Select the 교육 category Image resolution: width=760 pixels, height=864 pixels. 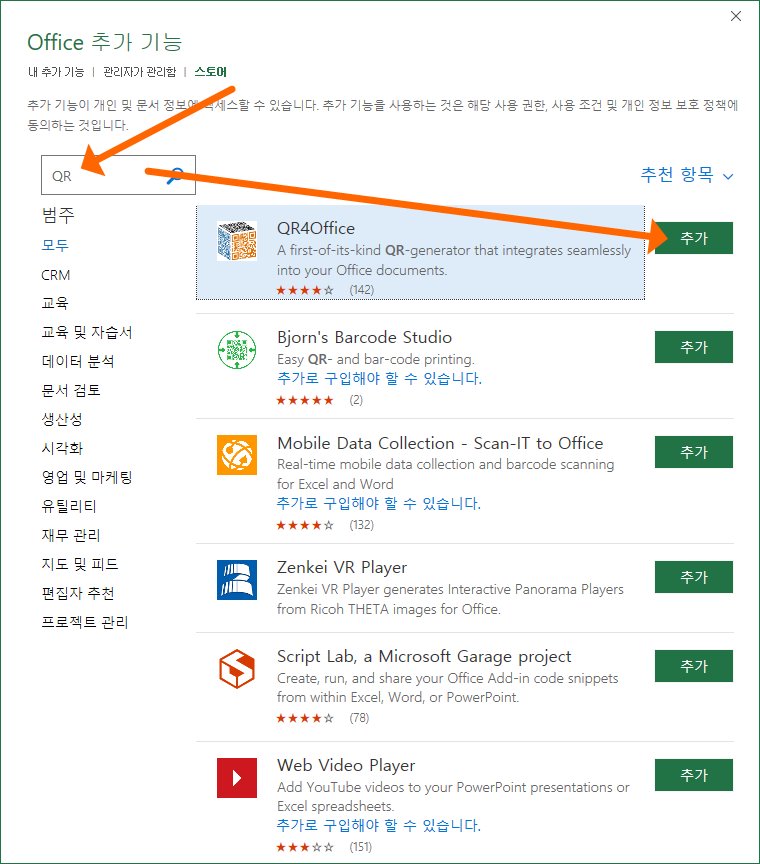click(55, 303)
